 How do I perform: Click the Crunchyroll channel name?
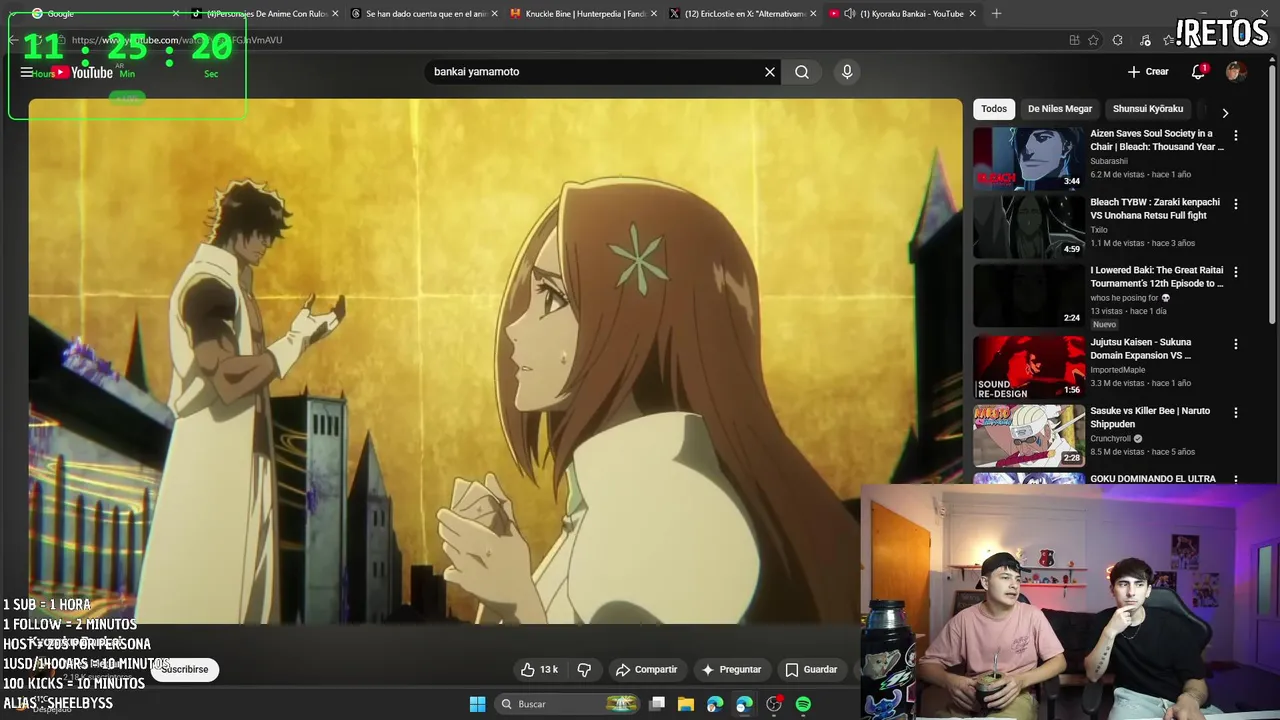[x=1111, y=438]
